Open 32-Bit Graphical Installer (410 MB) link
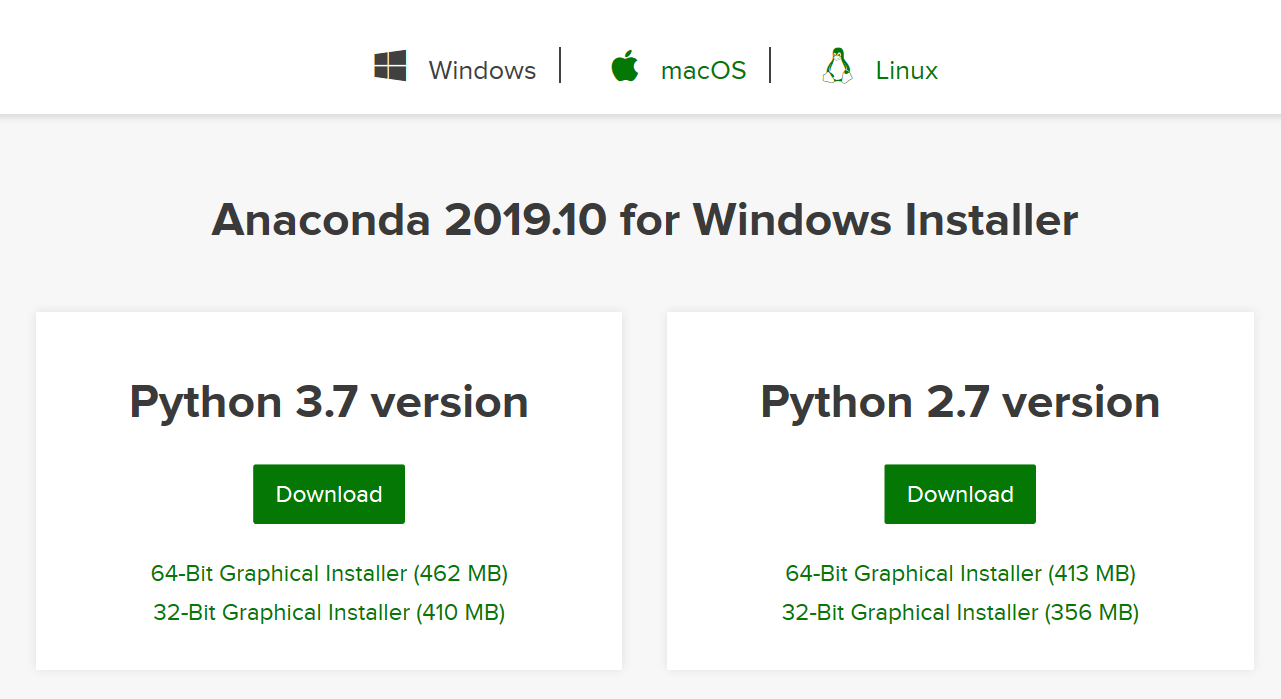 click(328, 612)
